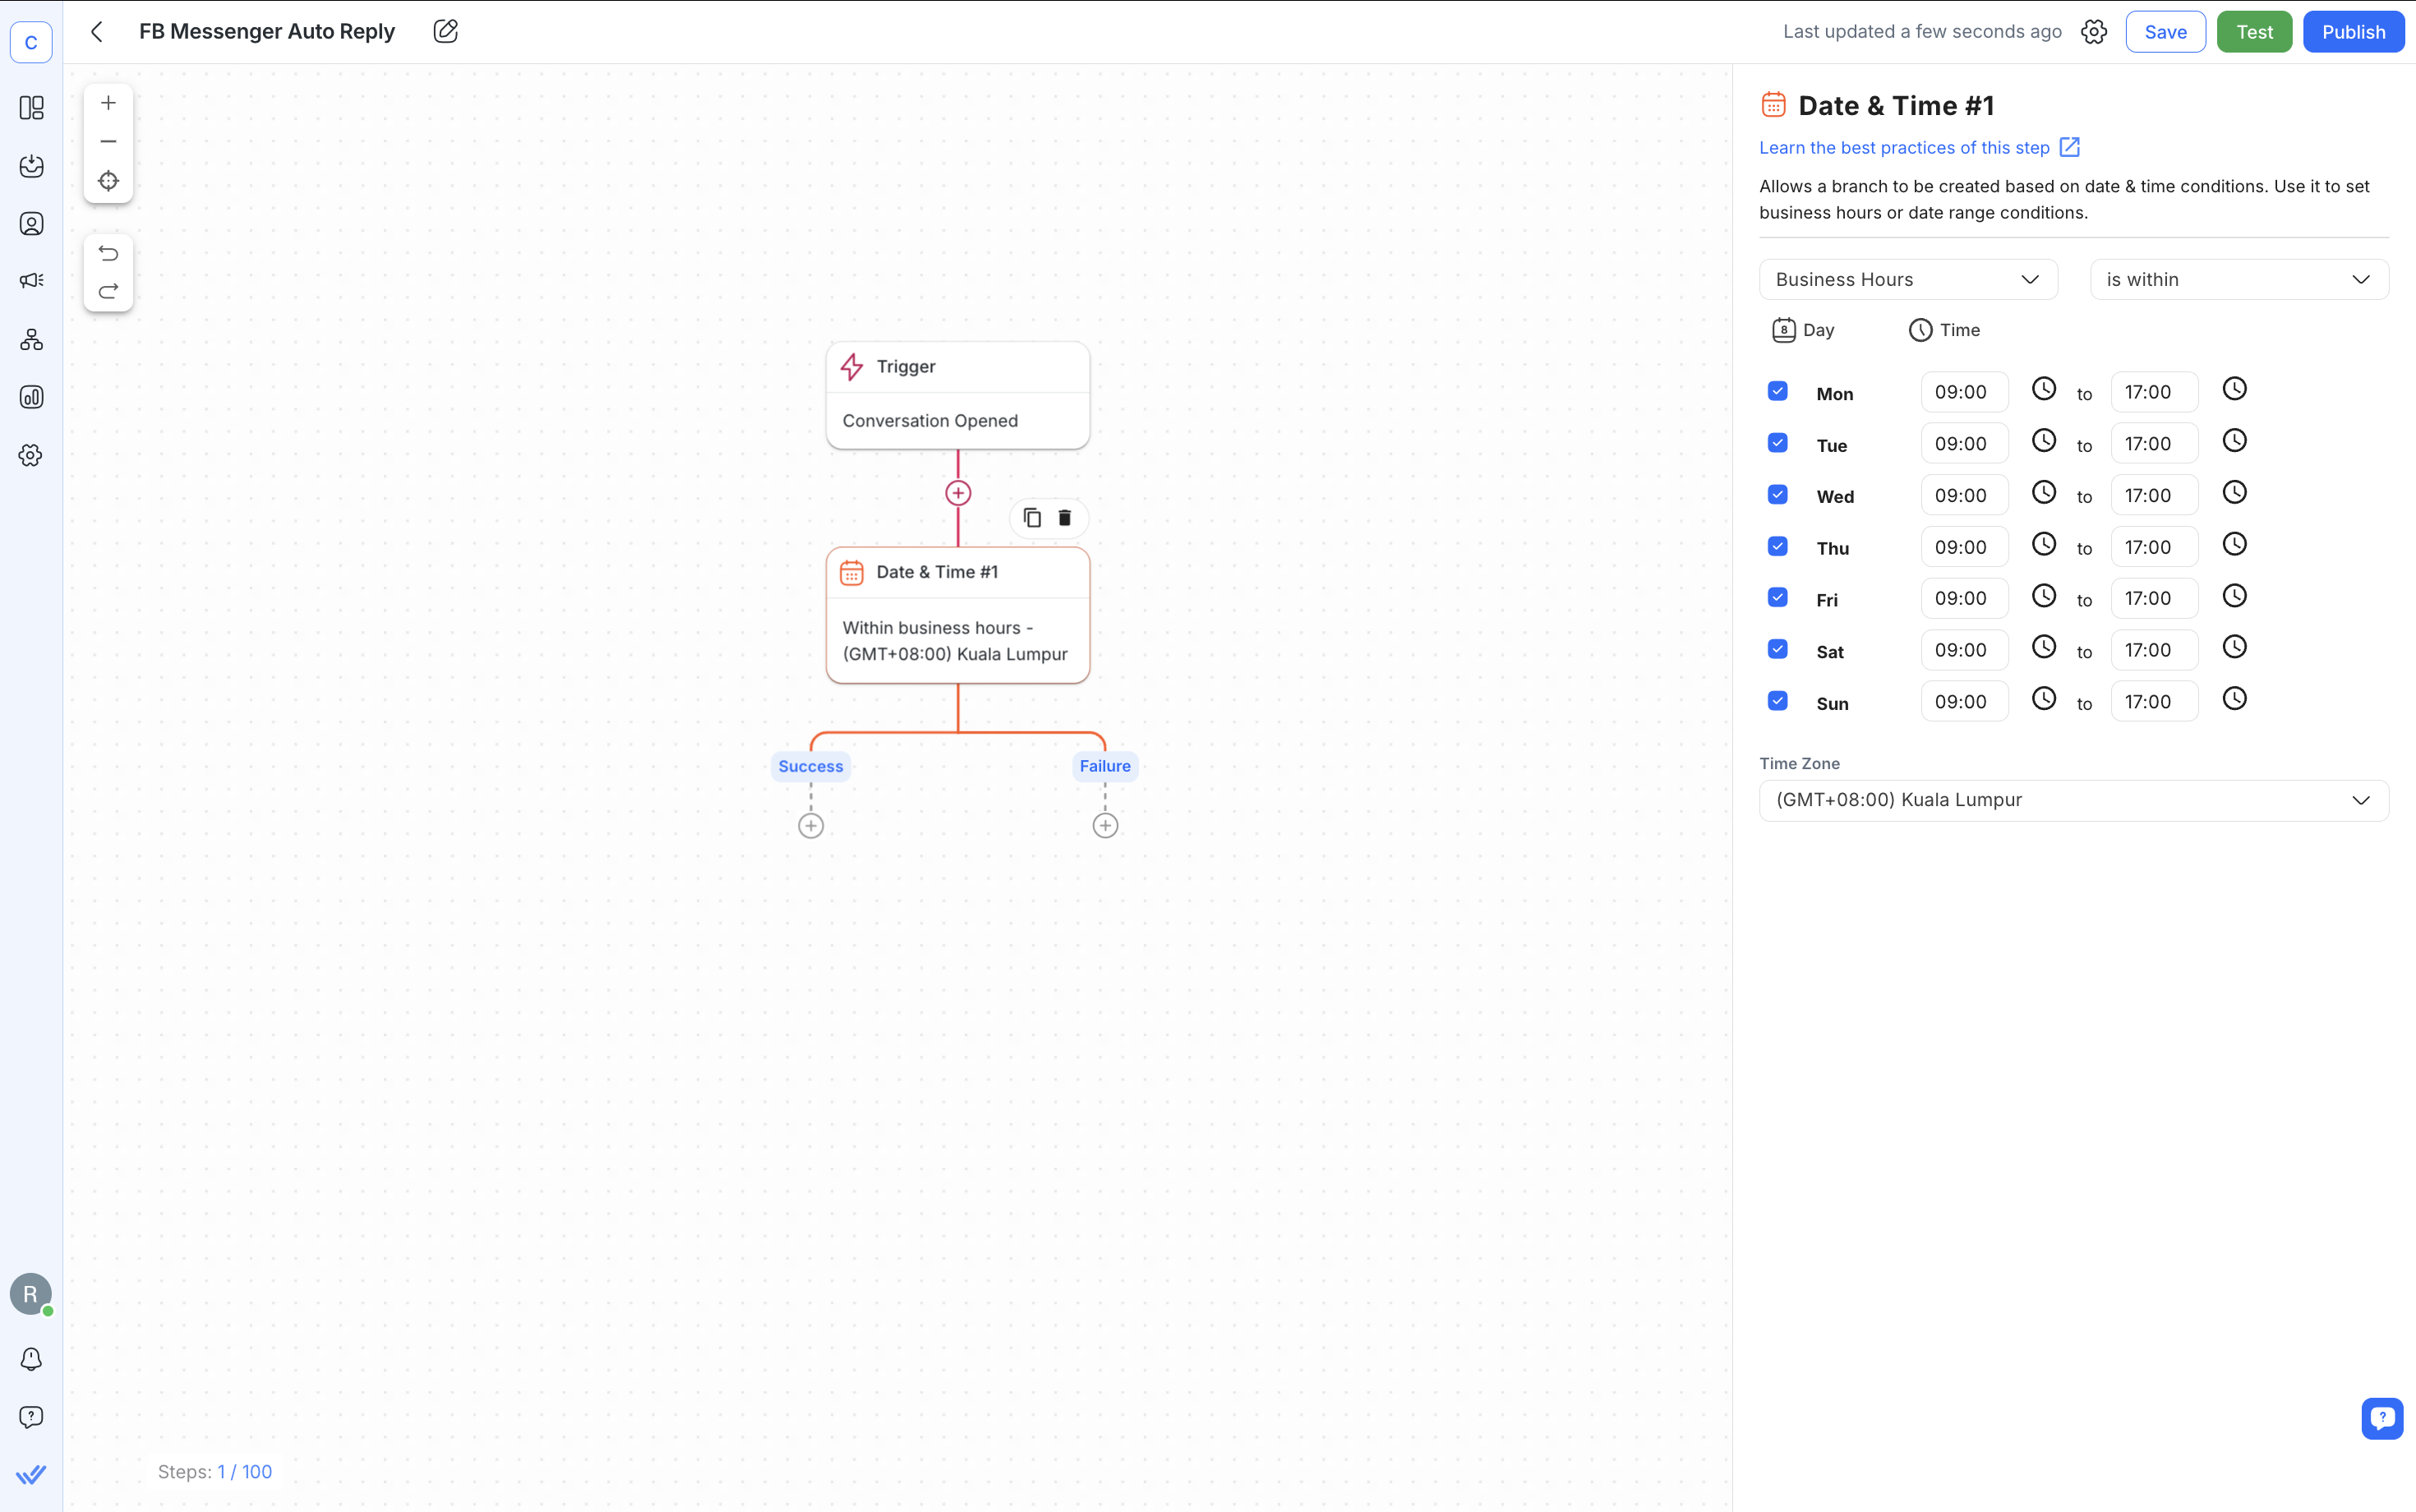Switch to the Time tab
Screen dimensions: 2416x1512
1945,330
